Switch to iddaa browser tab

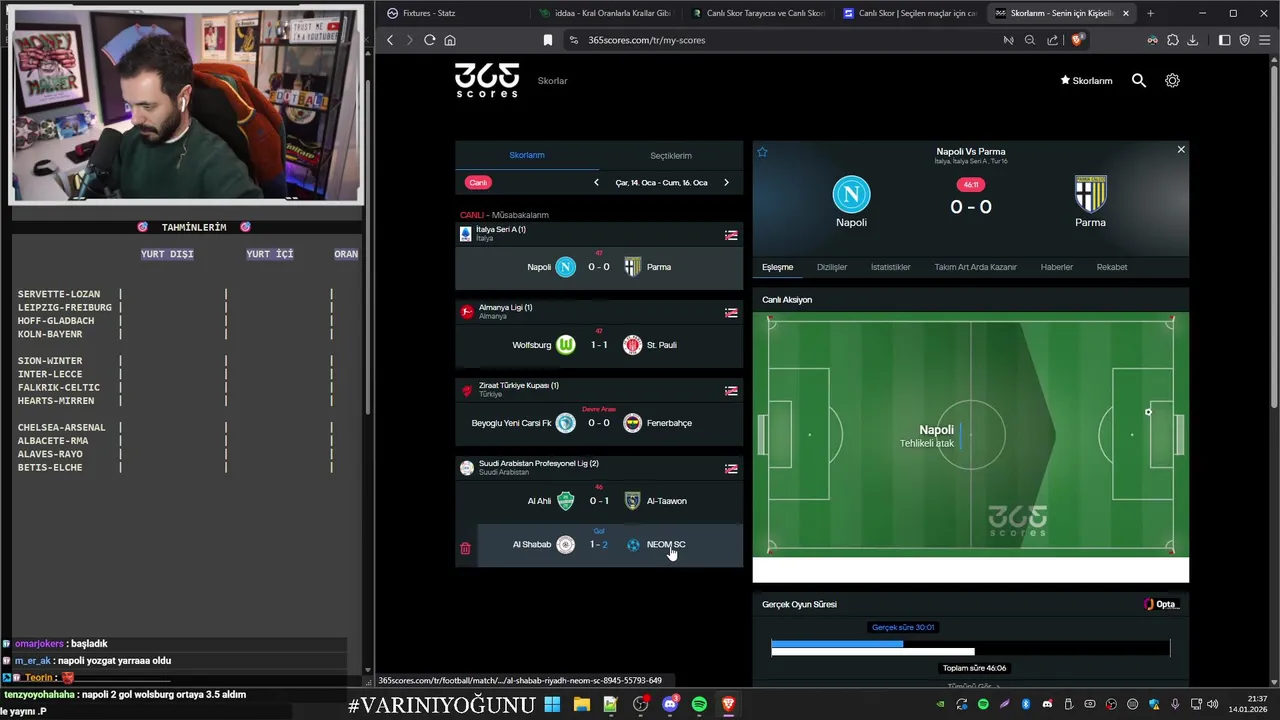[x=605, y=13]
